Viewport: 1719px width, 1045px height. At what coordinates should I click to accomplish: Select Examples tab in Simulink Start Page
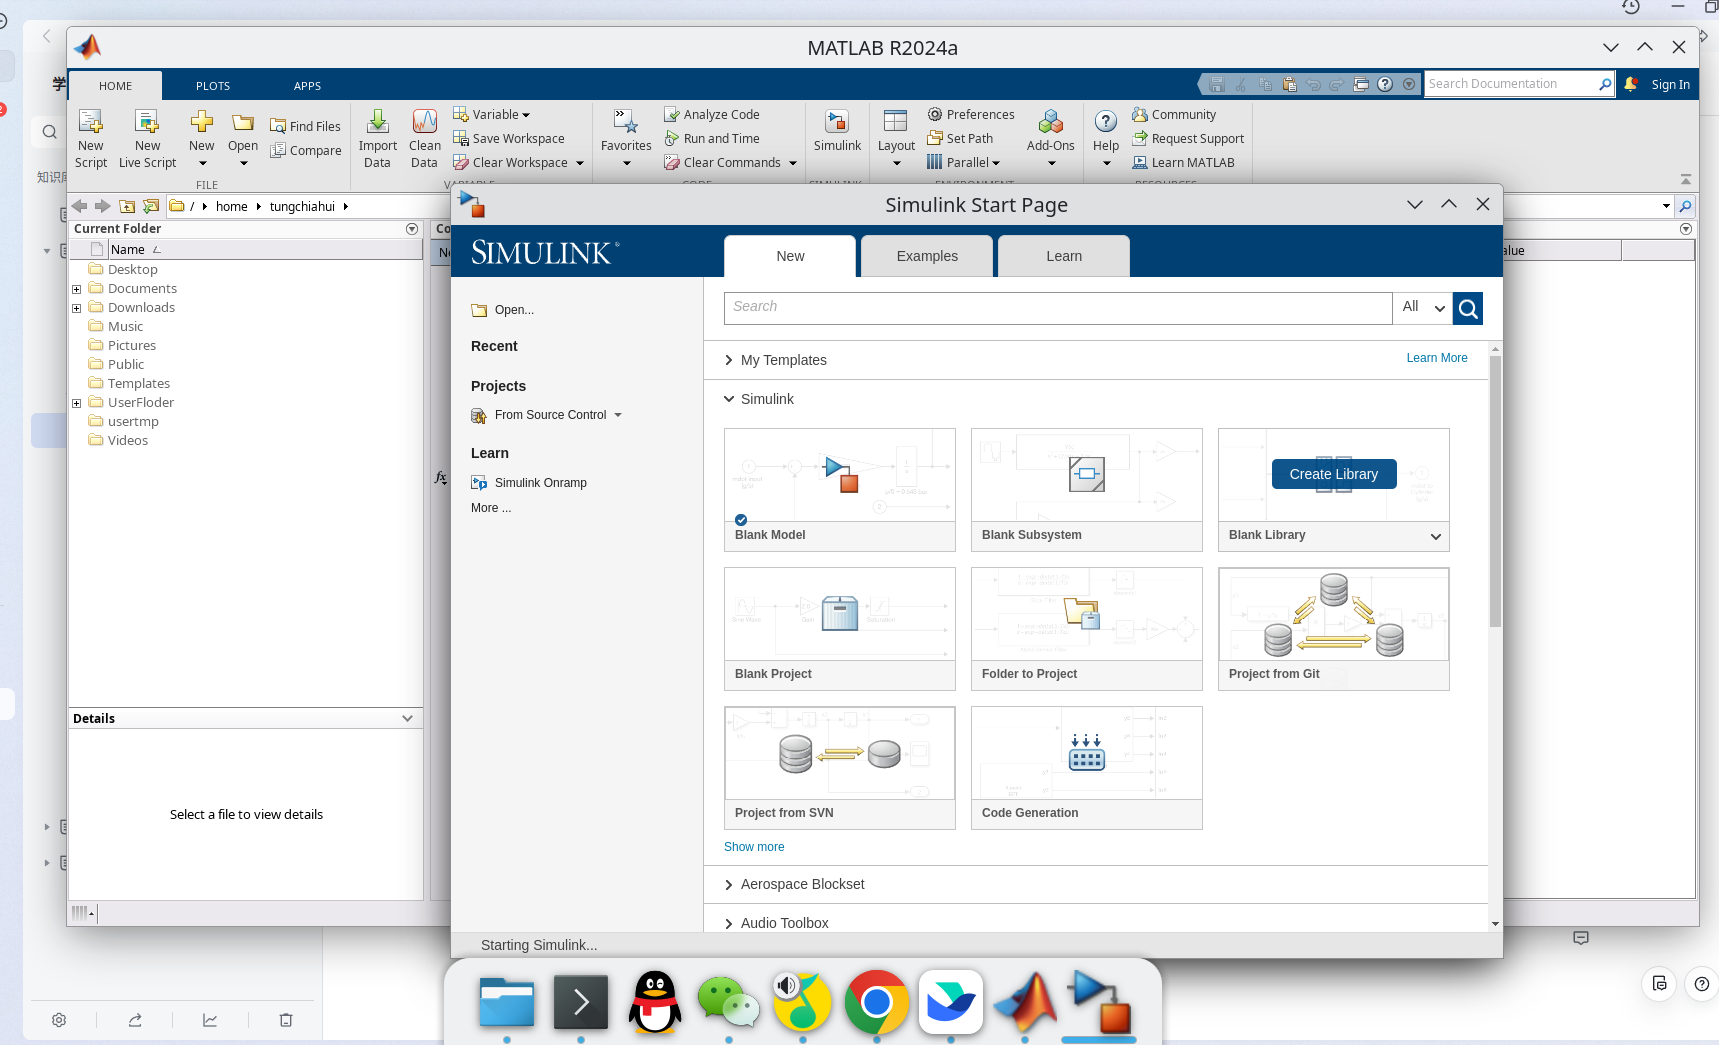[927, 256]
